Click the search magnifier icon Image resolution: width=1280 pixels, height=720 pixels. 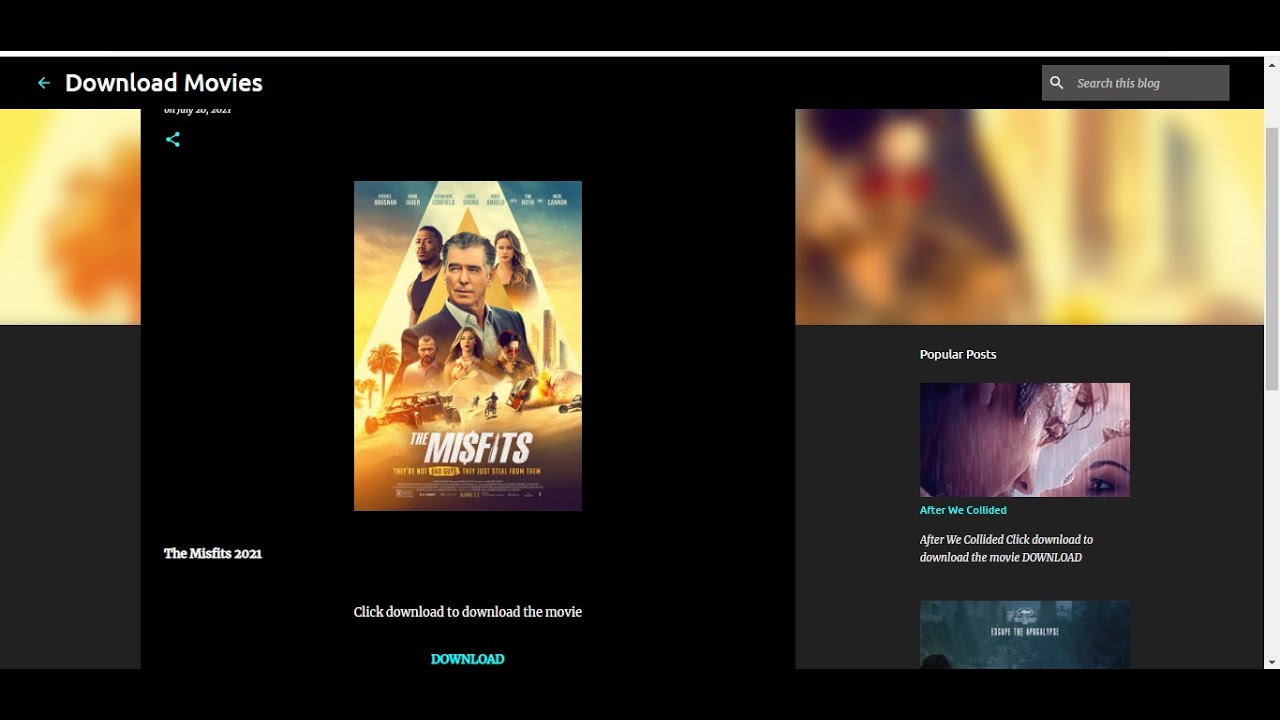point(1057,82)
